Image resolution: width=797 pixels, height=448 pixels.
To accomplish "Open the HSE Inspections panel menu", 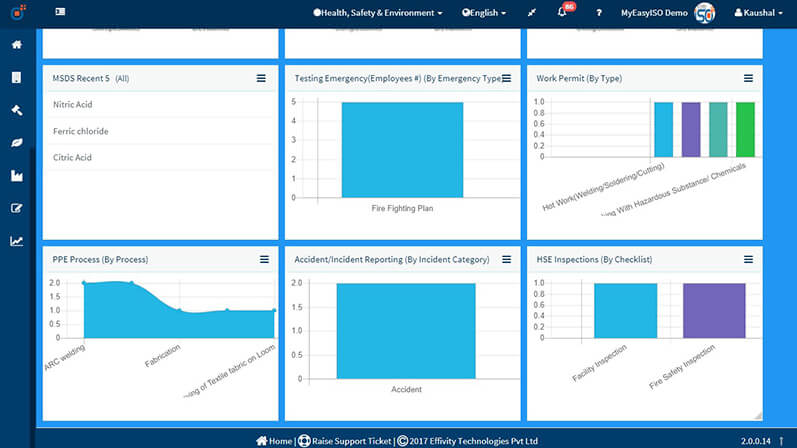I will (x=748, y=259).
